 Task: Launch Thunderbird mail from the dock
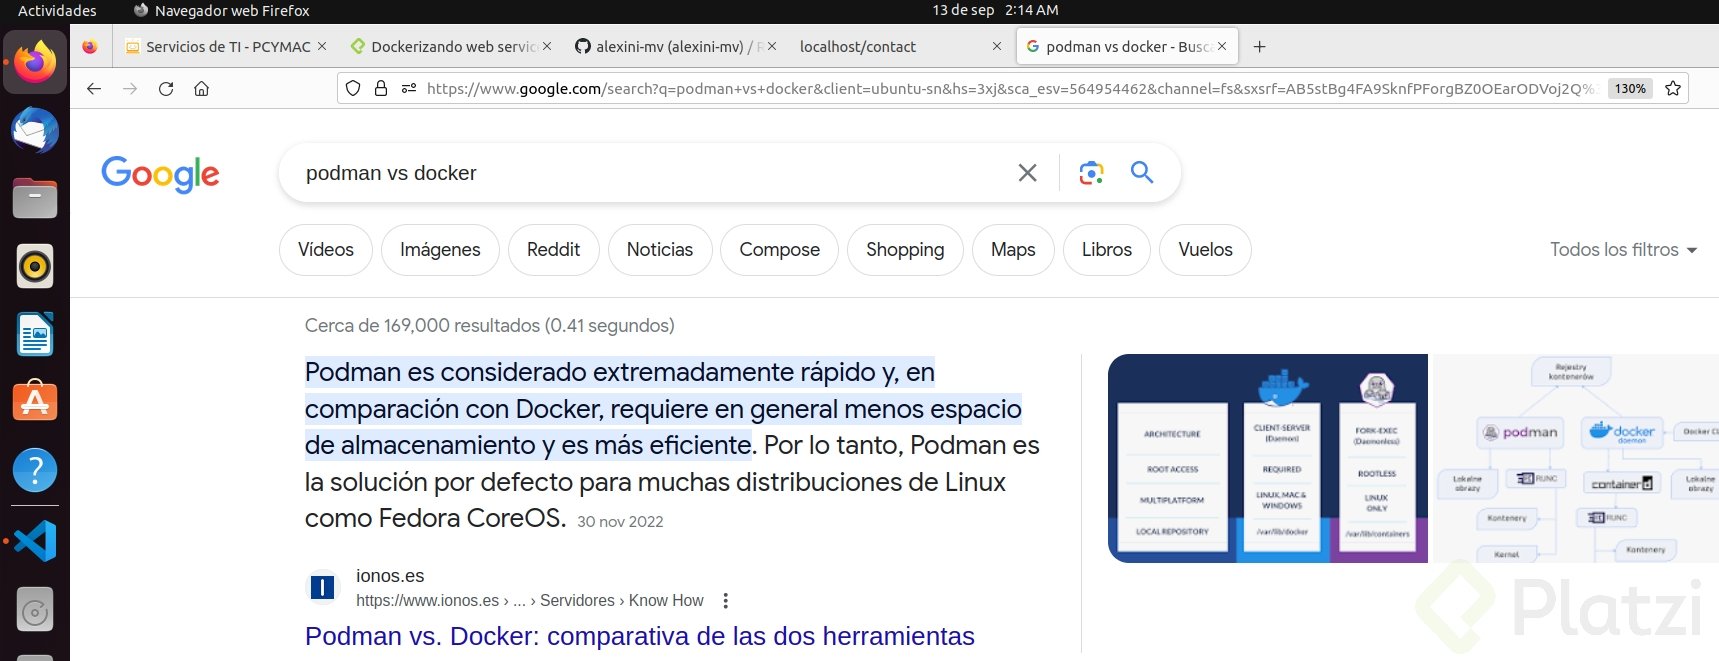pyautogui.click(x=35, y=131)
